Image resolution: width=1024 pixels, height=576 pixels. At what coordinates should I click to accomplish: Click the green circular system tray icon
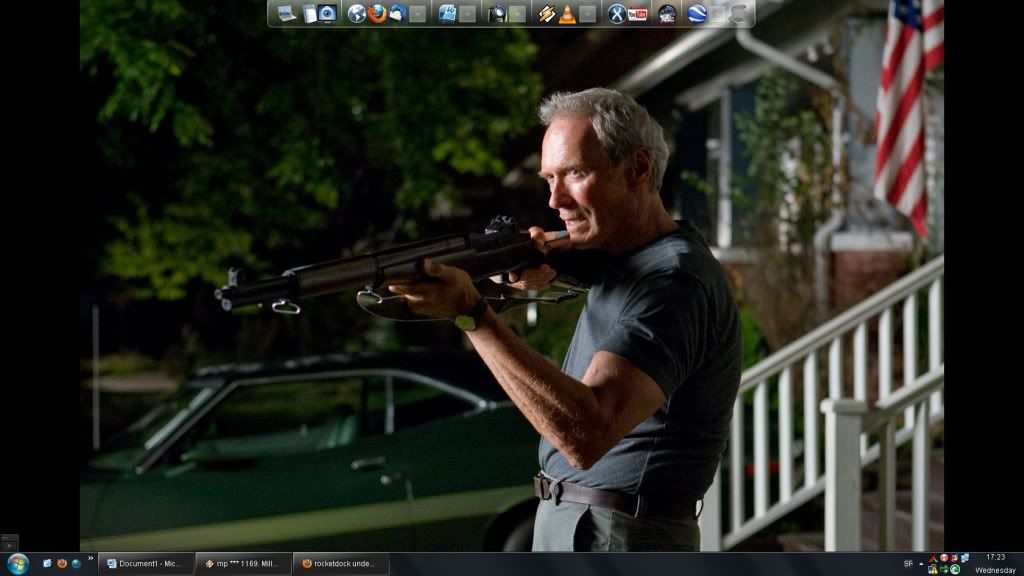point(954,569)
